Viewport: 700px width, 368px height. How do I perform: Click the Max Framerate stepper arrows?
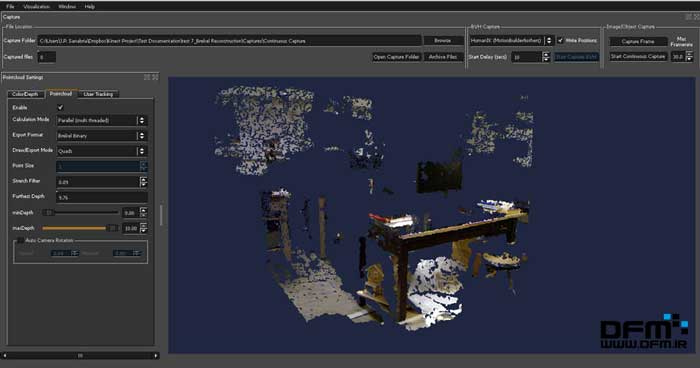tap(689, 57)
